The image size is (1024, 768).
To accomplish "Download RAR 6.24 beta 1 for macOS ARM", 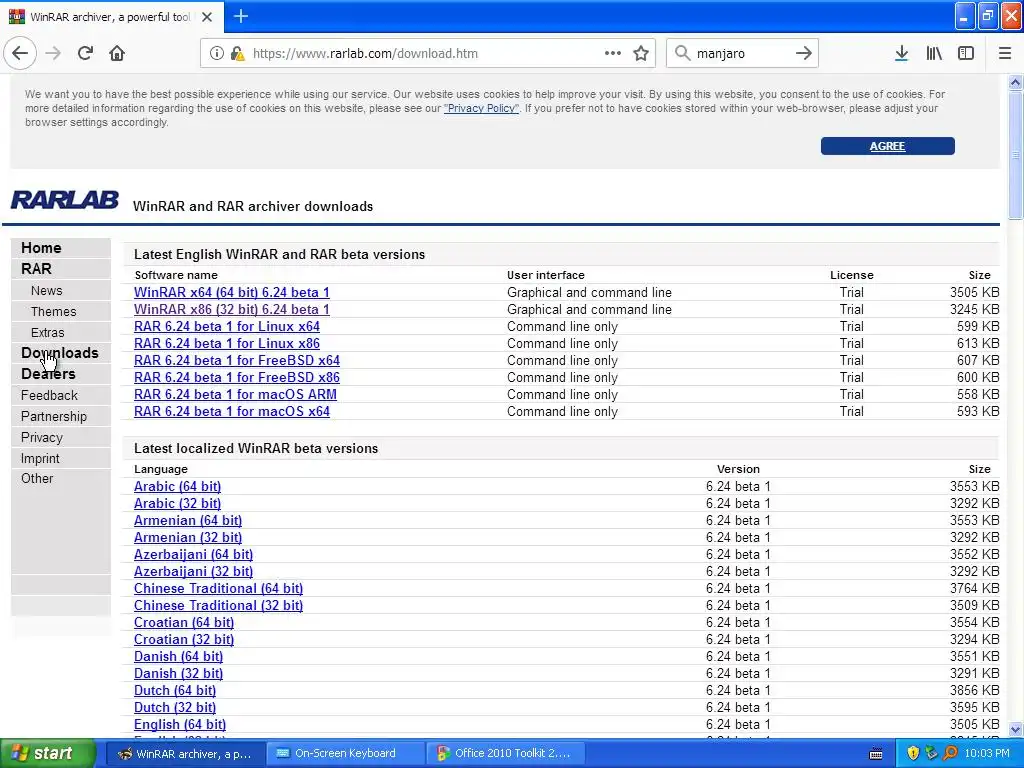I will 235,394.
